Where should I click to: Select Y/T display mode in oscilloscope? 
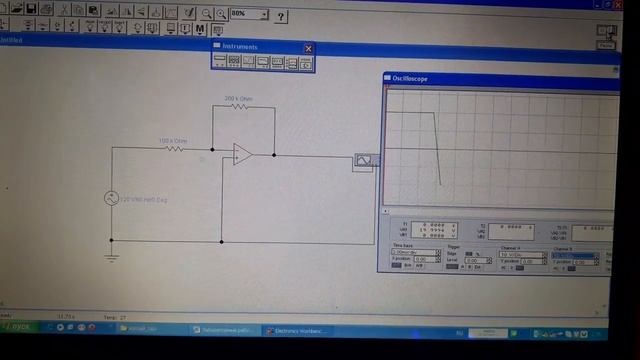396,265
